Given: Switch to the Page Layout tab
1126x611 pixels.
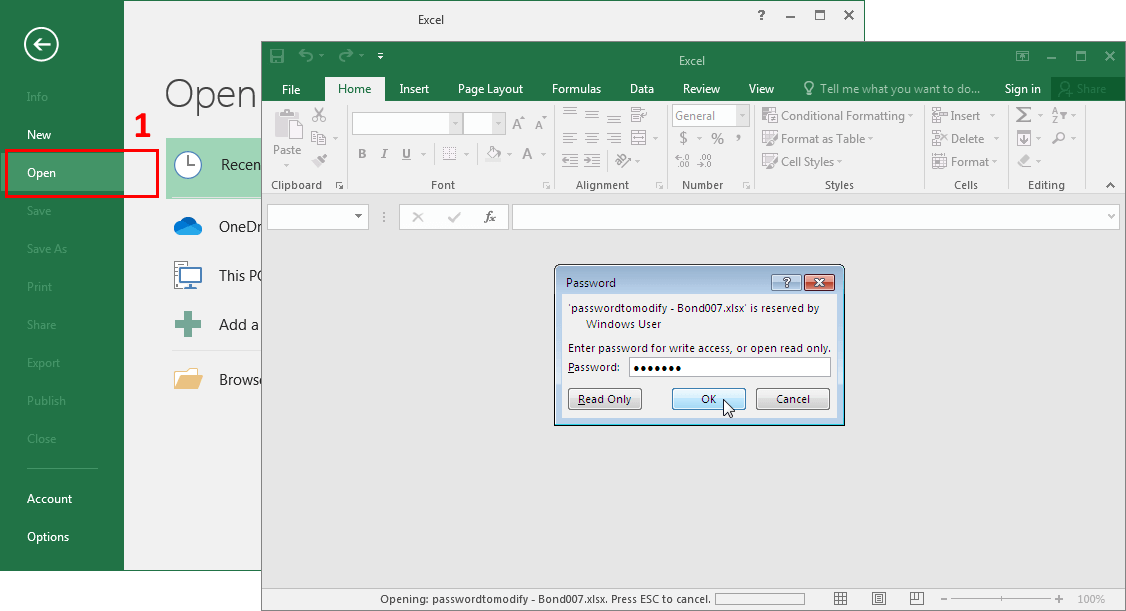Looking at the screenshot, I should tap(490, 89).
